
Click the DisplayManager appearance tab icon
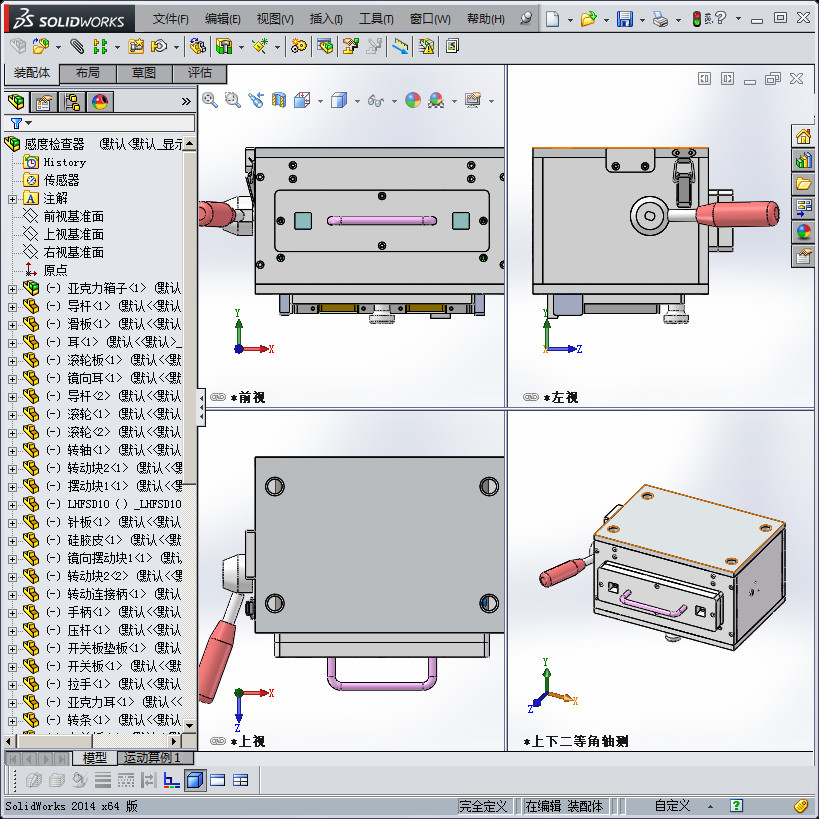coord(100,101)
